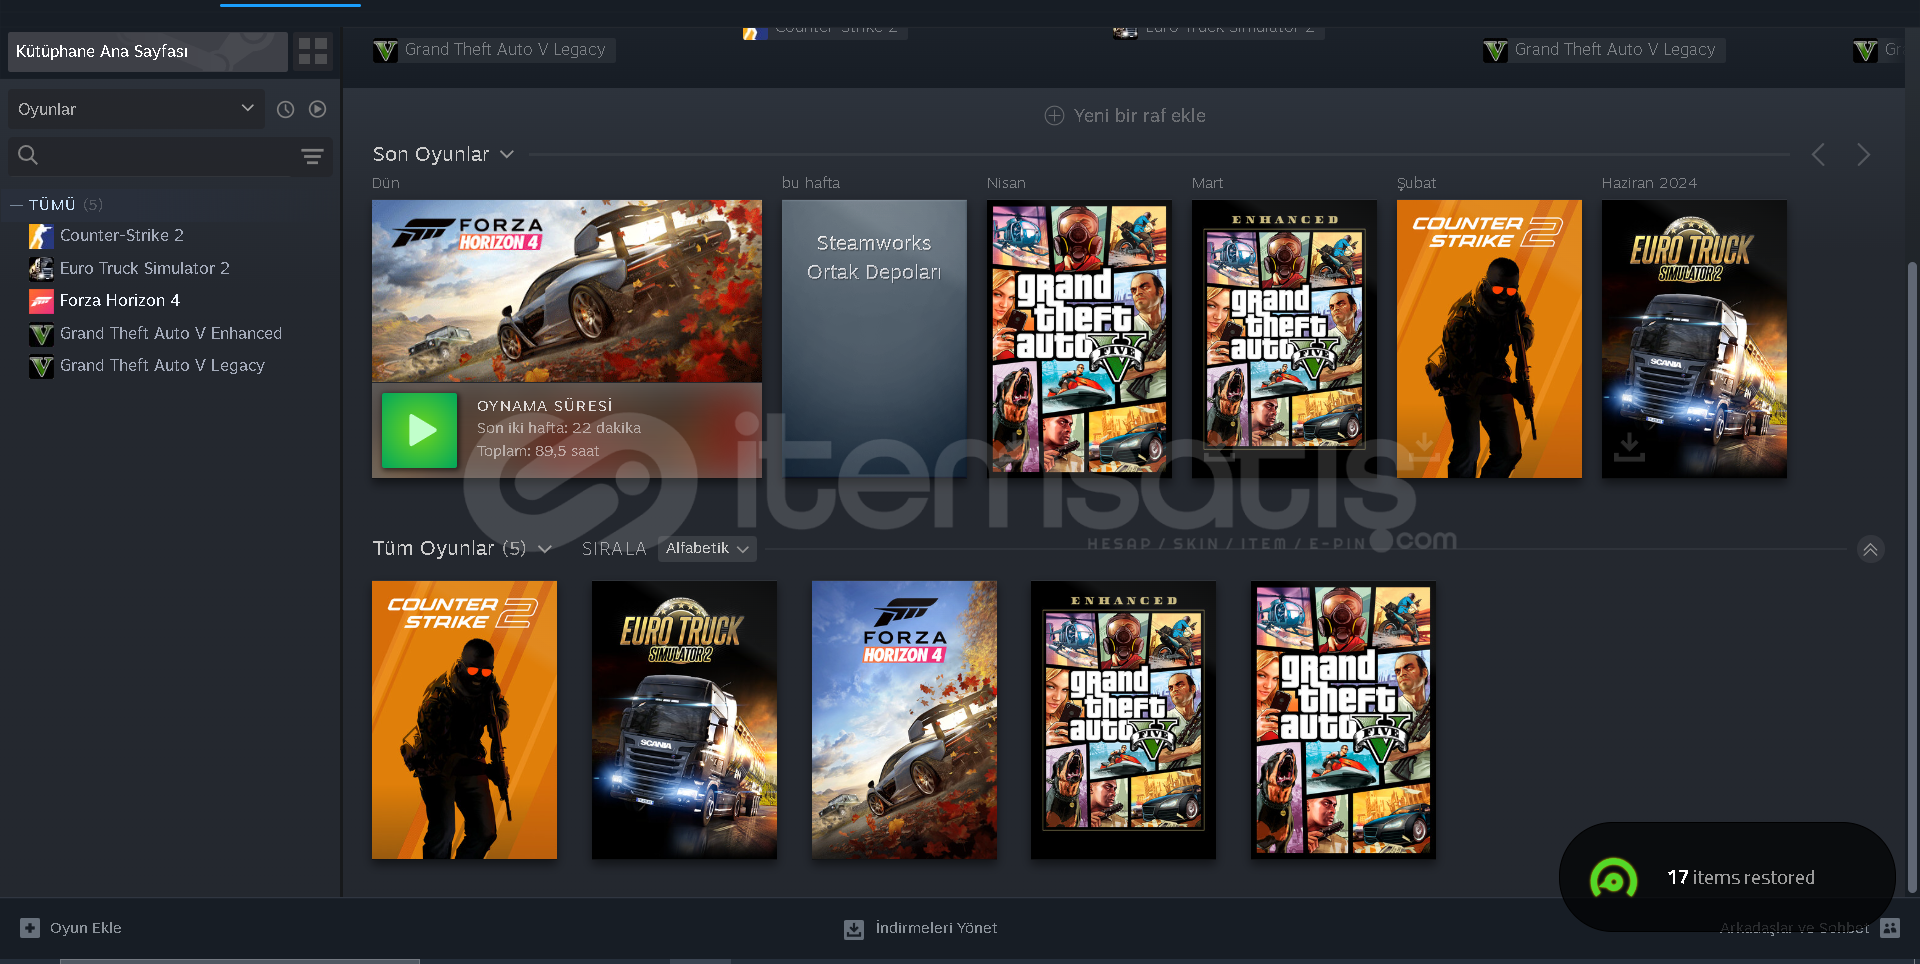Collapse the TÜMÜ games list
Viewport: 1920px width, 964px height.
click(x=16, y=205)
